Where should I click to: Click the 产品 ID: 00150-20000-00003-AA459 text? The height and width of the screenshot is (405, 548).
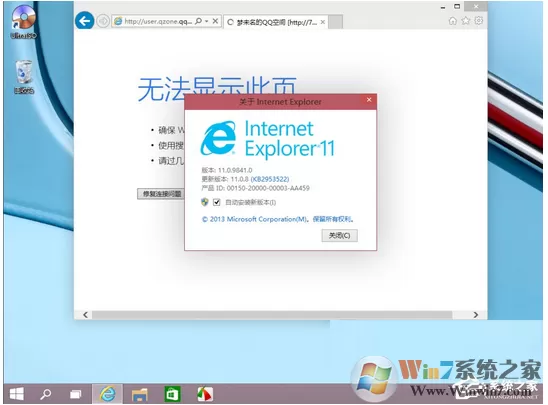click(x=255, y=188)
